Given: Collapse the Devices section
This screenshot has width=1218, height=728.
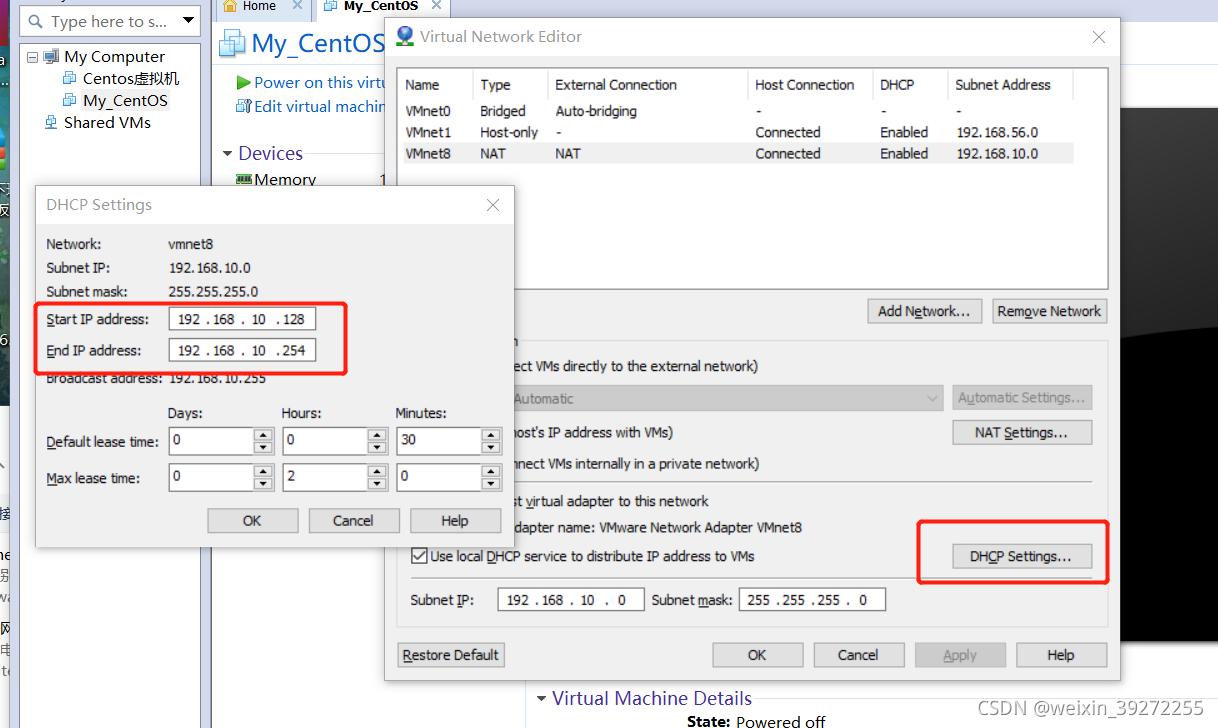Looking at the screenshot, I should 227,153.
